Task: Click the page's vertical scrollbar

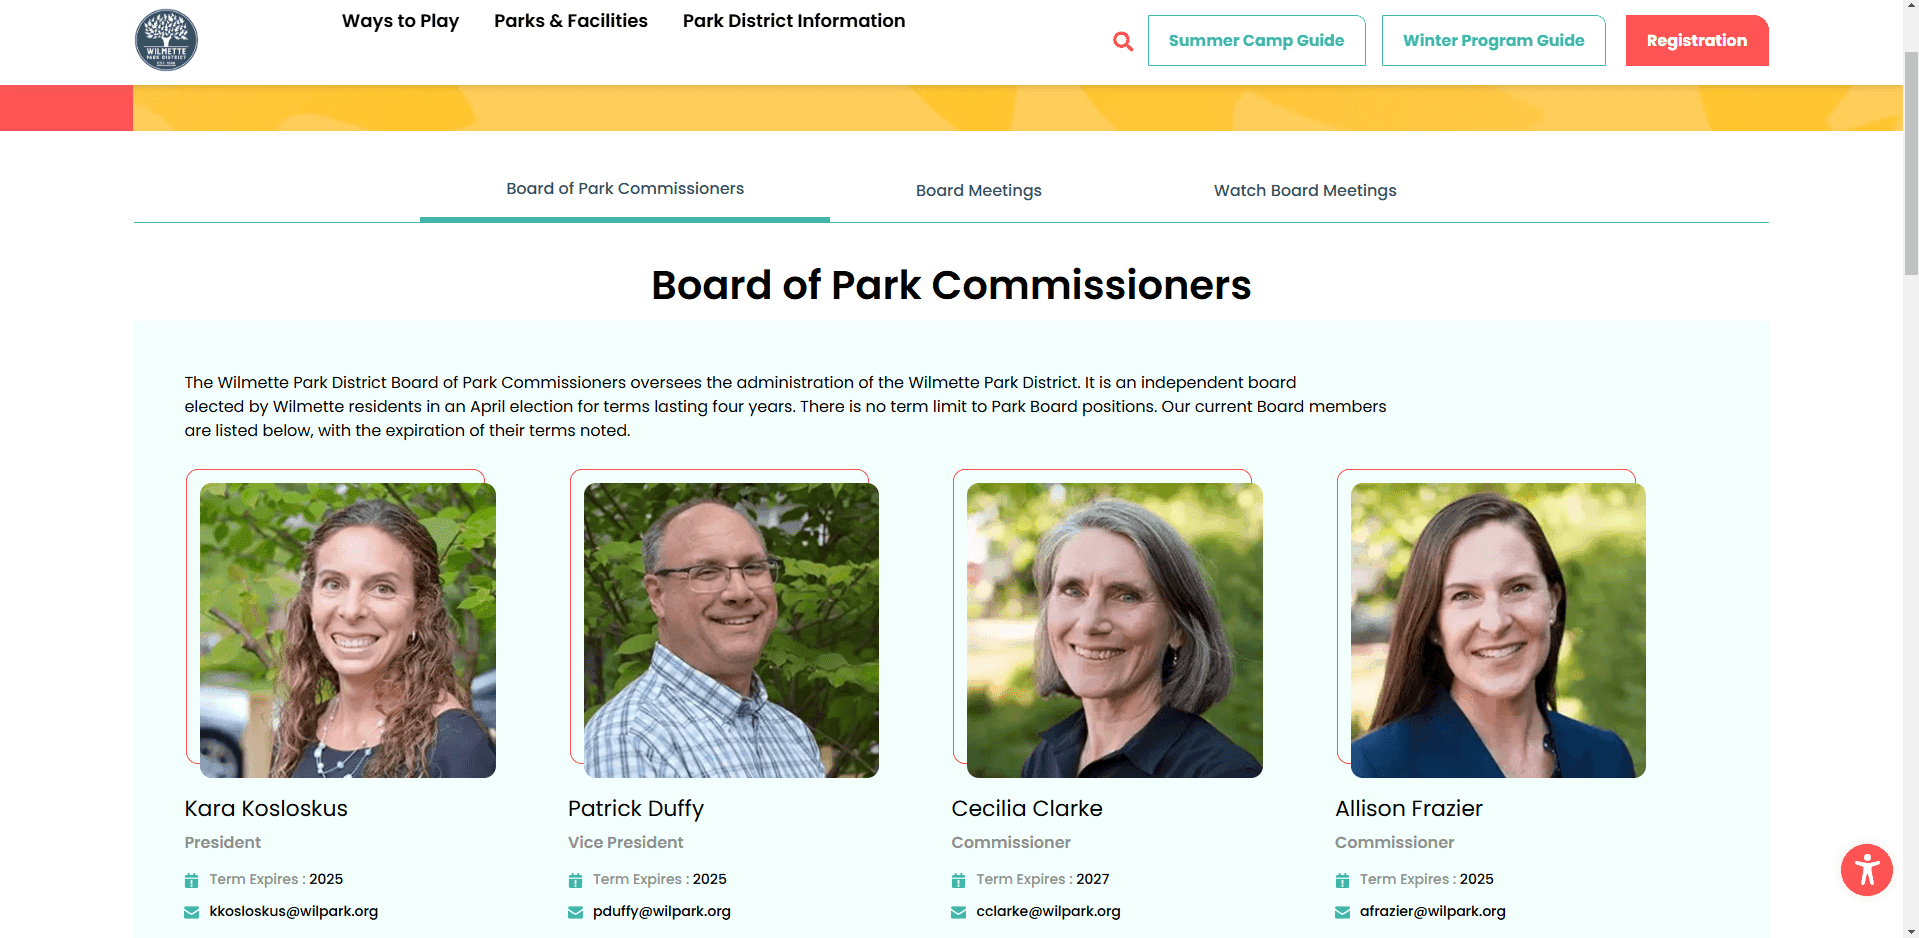Action: pos(1911,160)
